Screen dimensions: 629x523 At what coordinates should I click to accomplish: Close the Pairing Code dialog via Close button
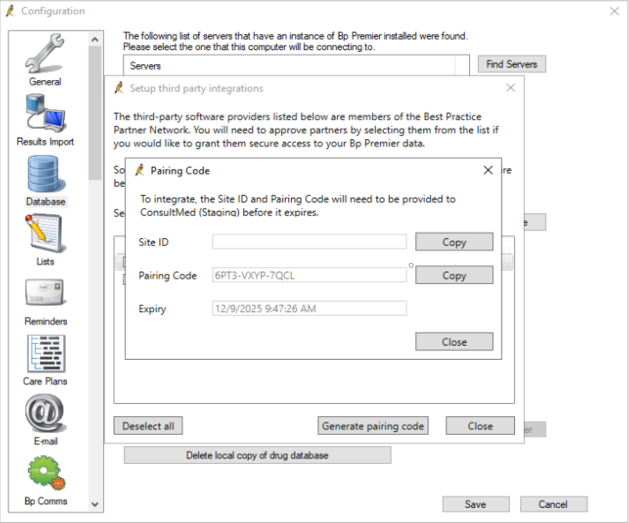click(x=454, y=341)
